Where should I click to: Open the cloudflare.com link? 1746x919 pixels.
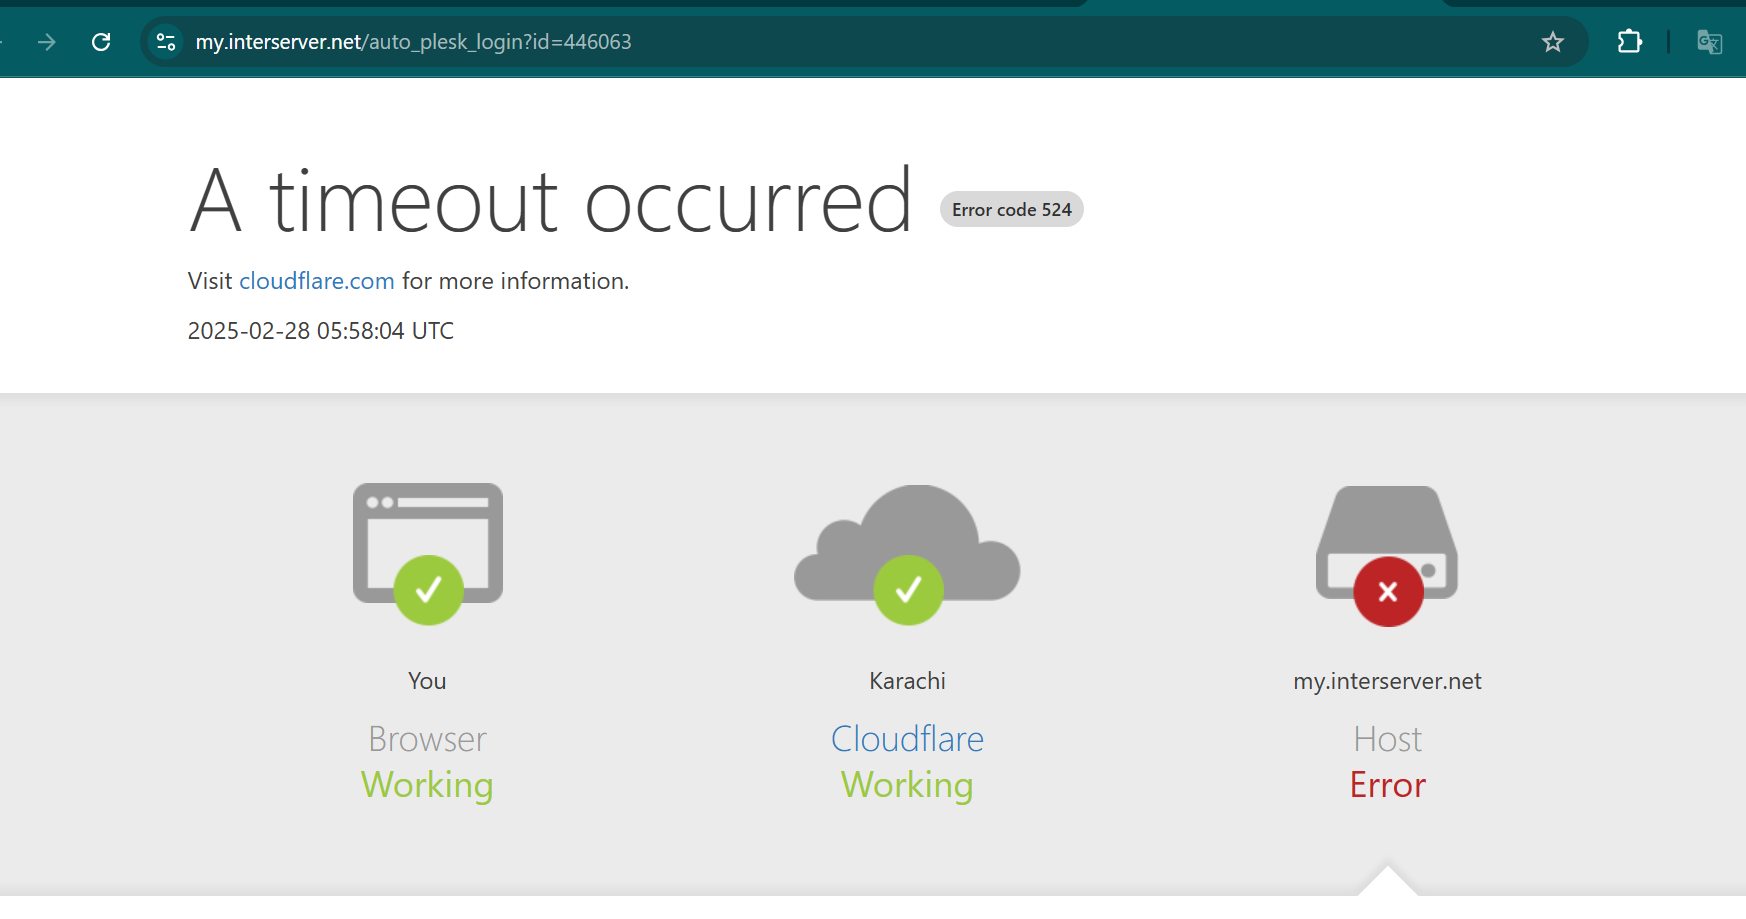coord(317,281)
